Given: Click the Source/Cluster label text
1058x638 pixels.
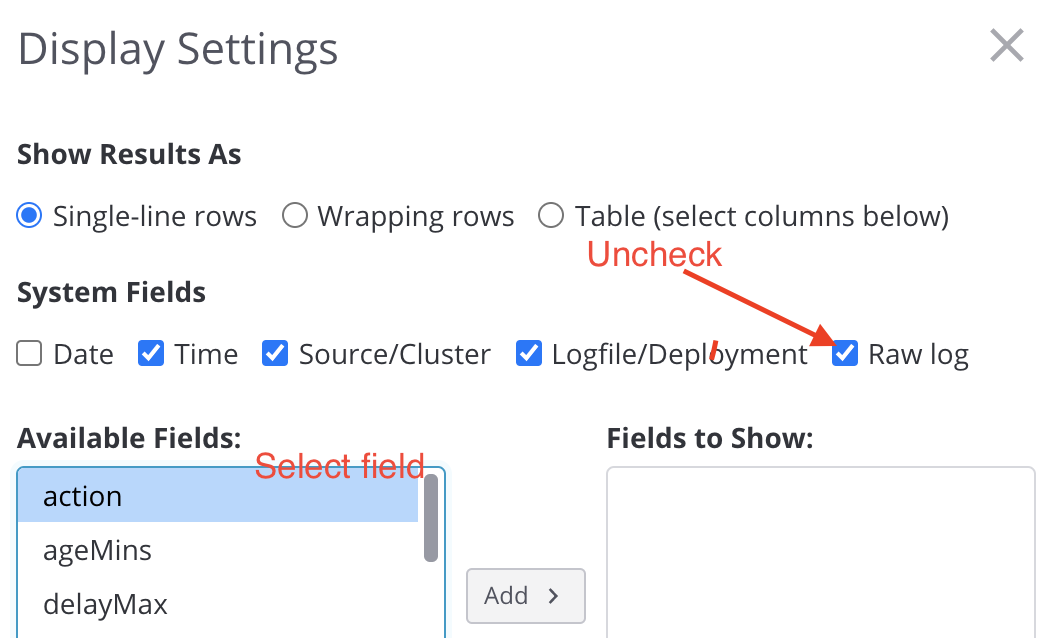Looking at the screenshot, I should pos(395,354).
